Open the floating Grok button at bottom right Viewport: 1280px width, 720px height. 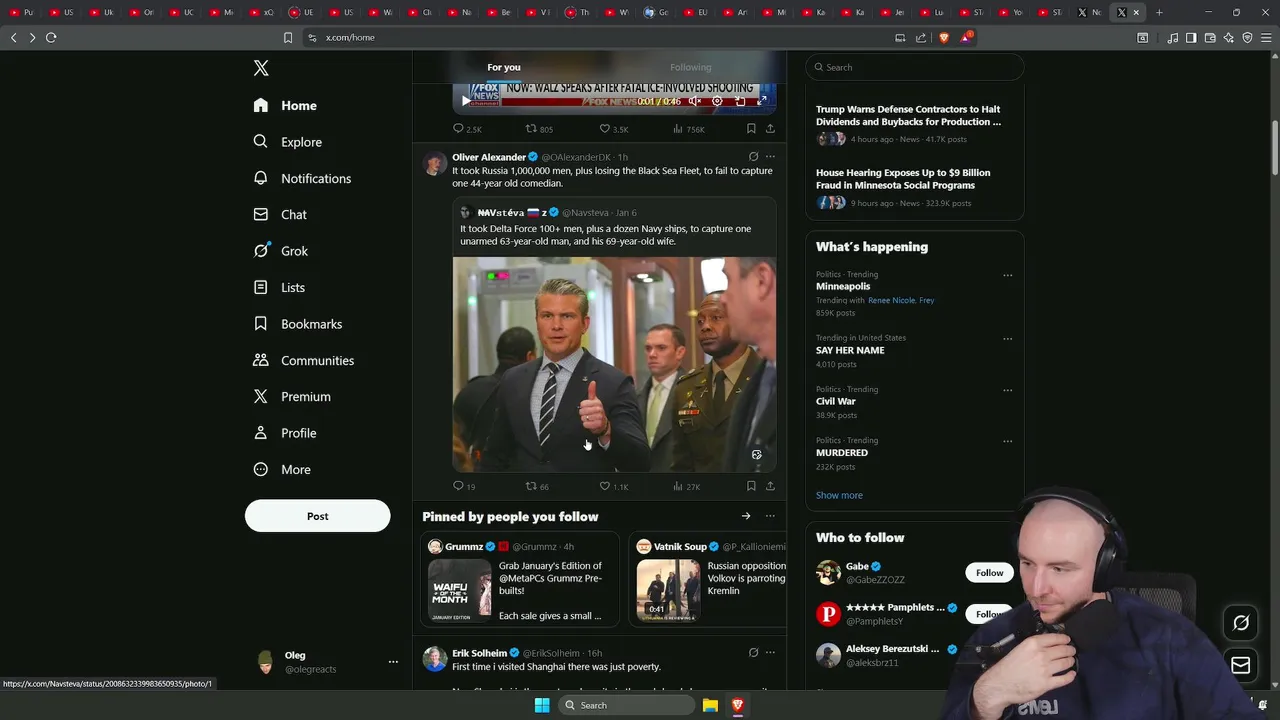coord(1241,623)
